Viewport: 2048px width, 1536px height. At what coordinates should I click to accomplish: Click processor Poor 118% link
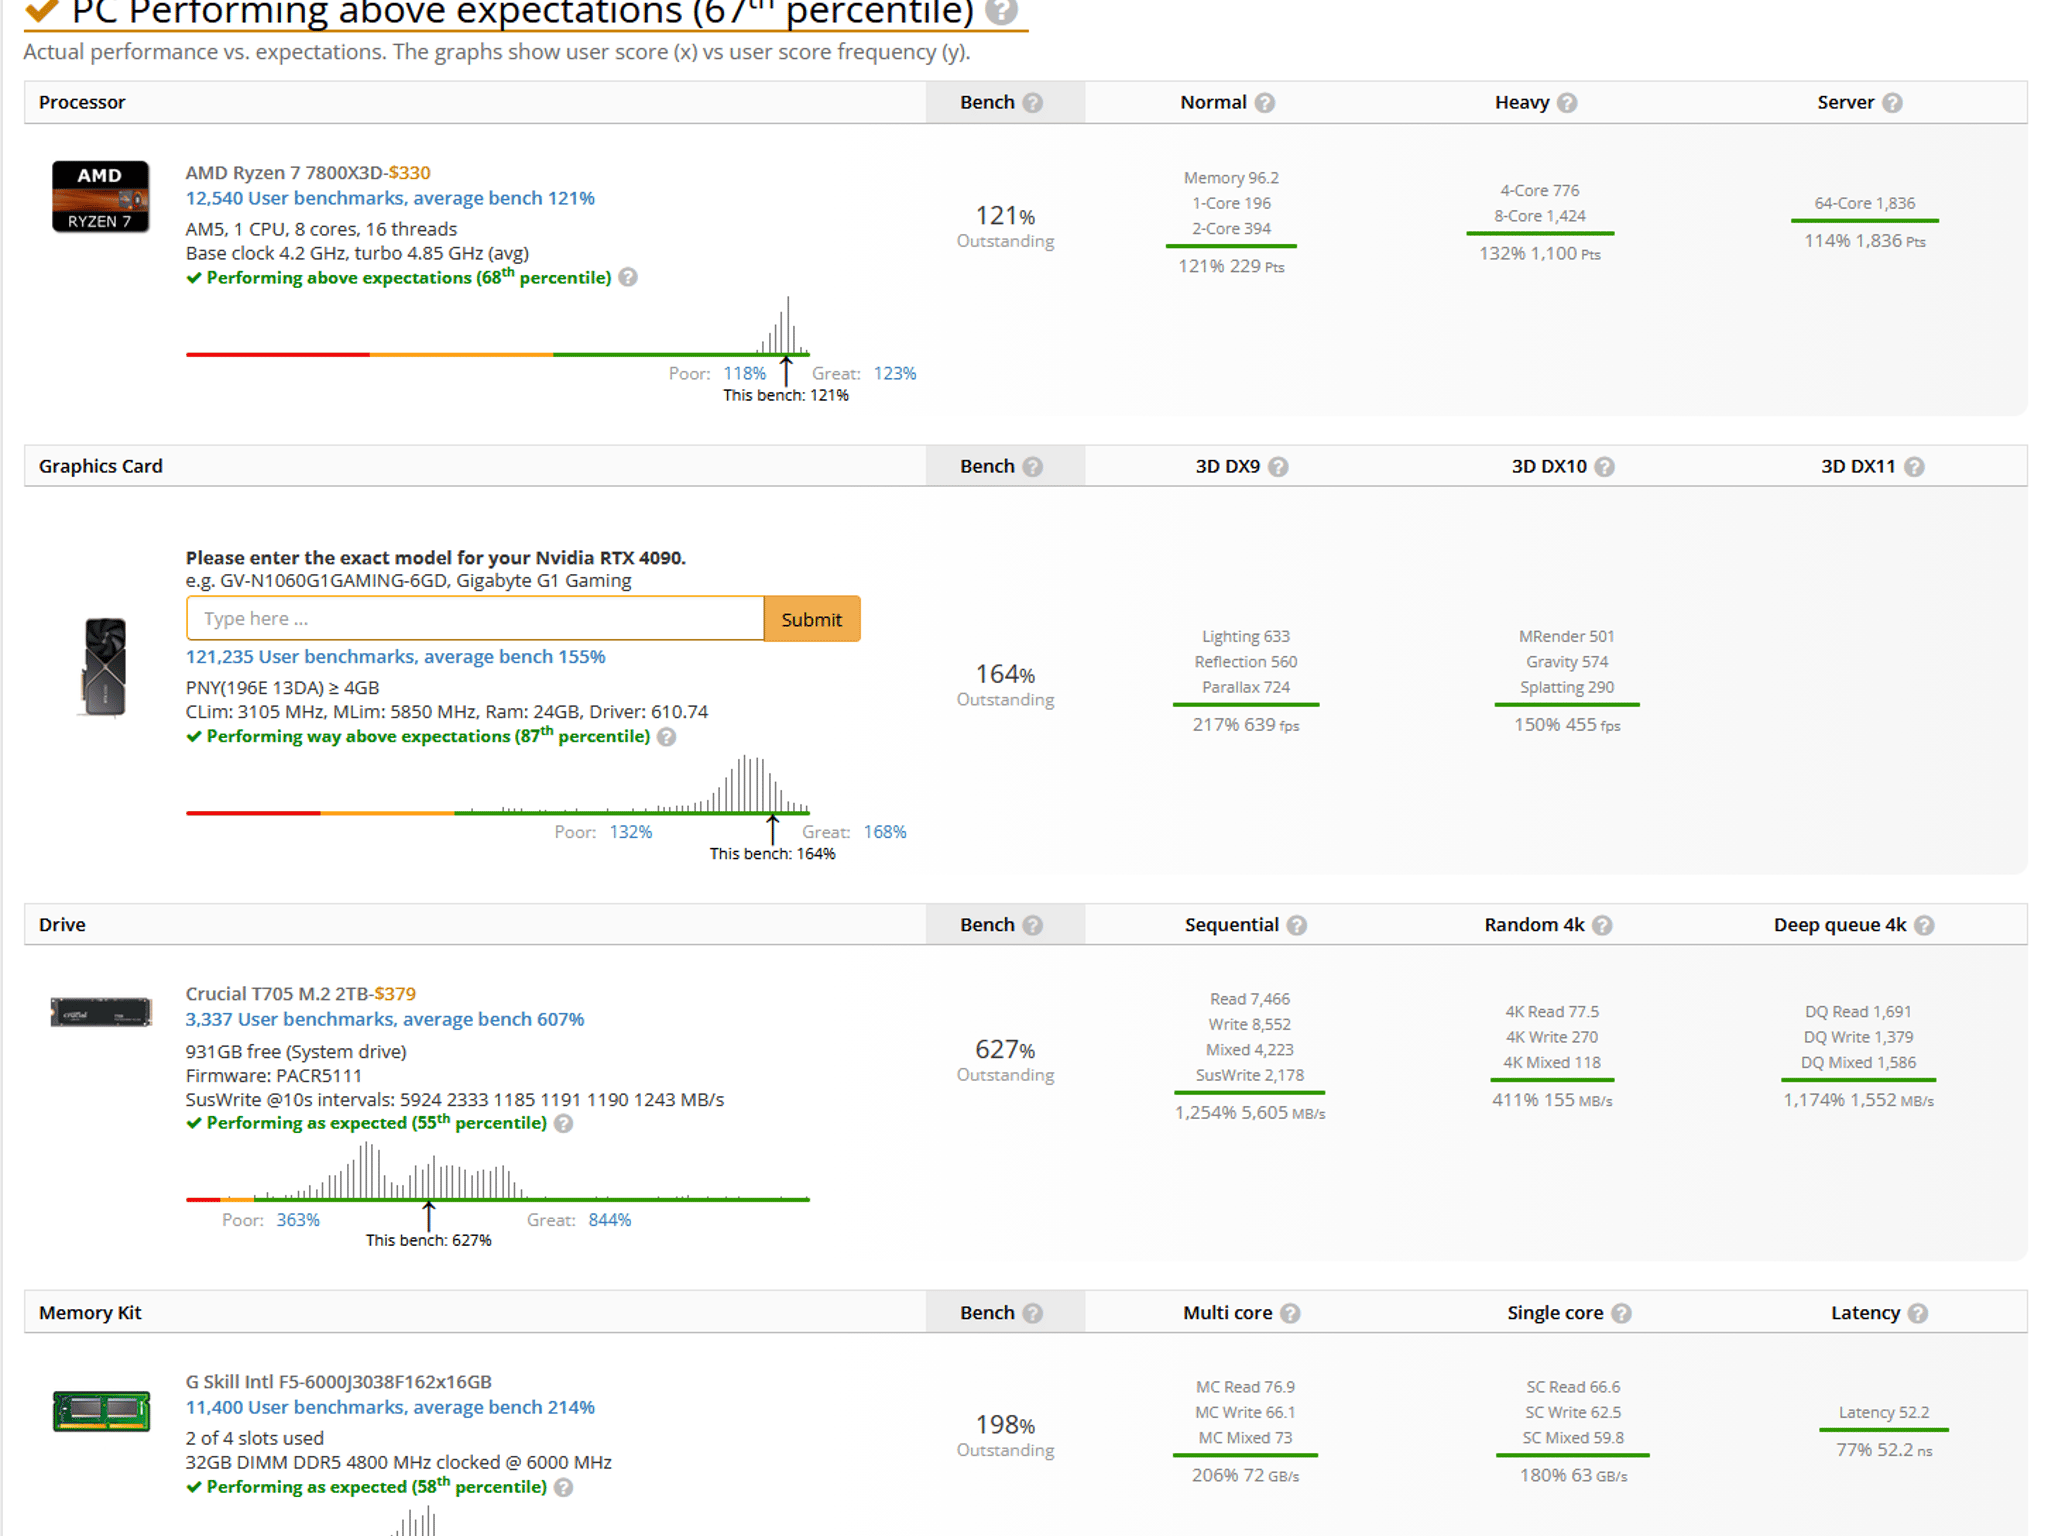(744, 374)
